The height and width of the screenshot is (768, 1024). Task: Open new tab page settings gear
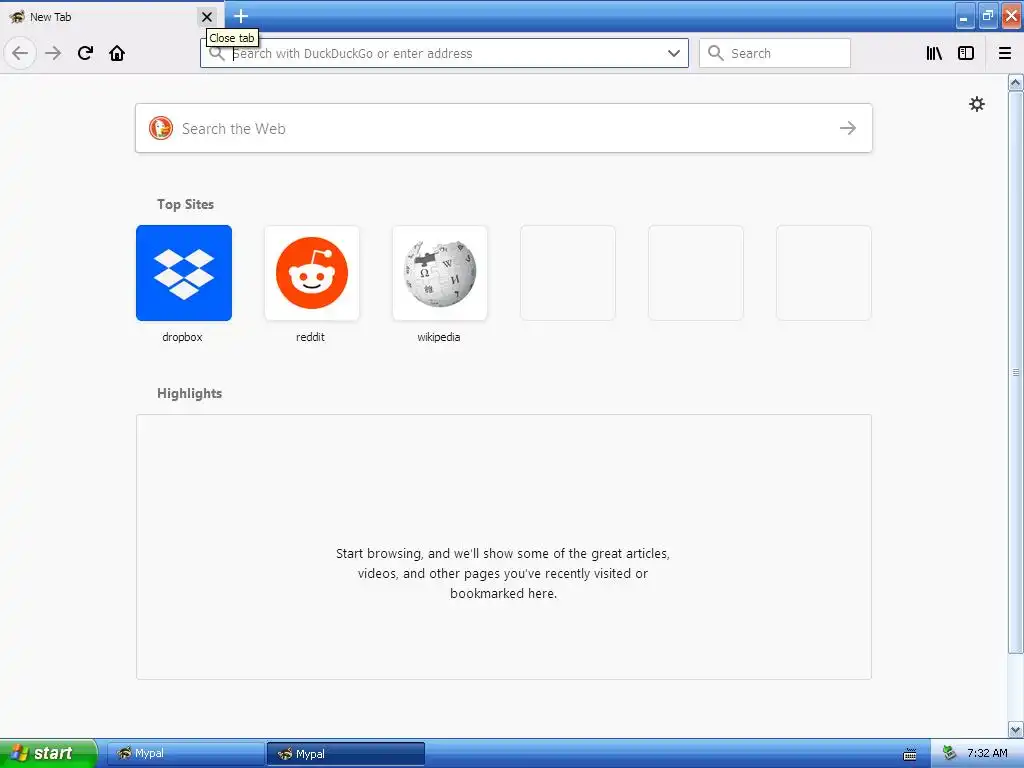(977, 104)
